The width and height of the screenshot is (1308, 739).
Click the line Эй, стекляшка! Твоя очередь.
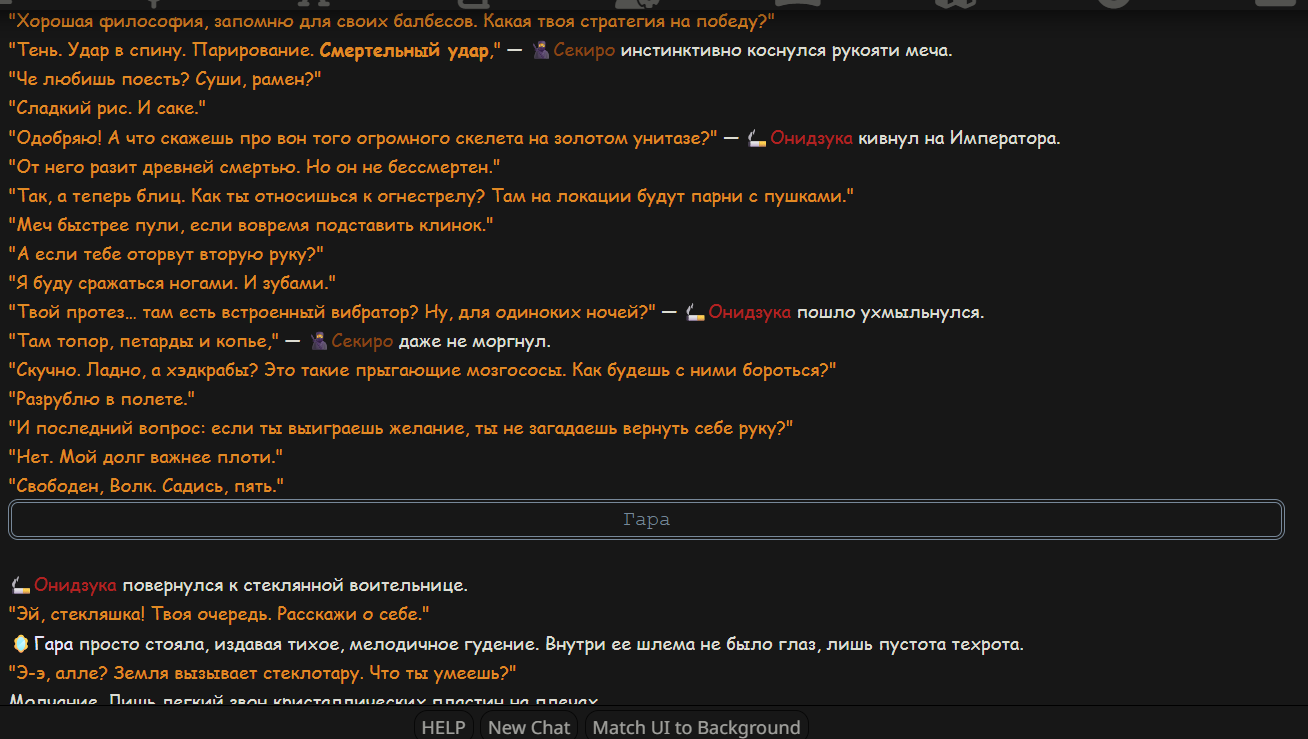[219, 614]
